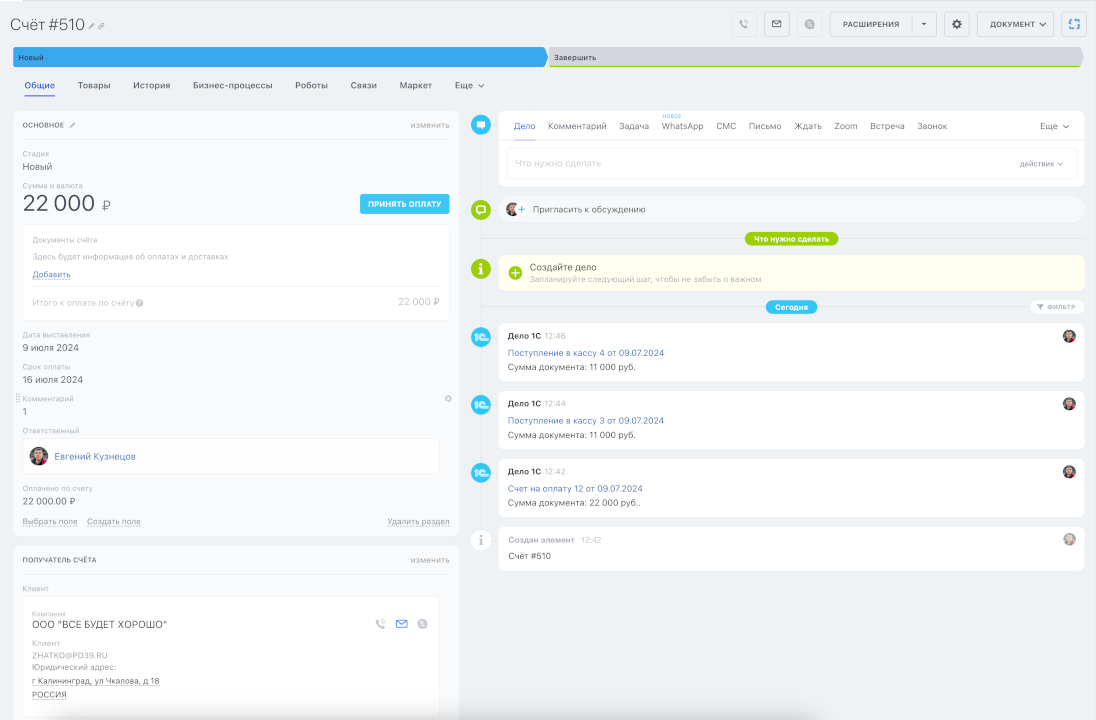Click the green plus icon beside Создайте дело
The width and height of the screenshot is (1096, 720).
point(515,273)
